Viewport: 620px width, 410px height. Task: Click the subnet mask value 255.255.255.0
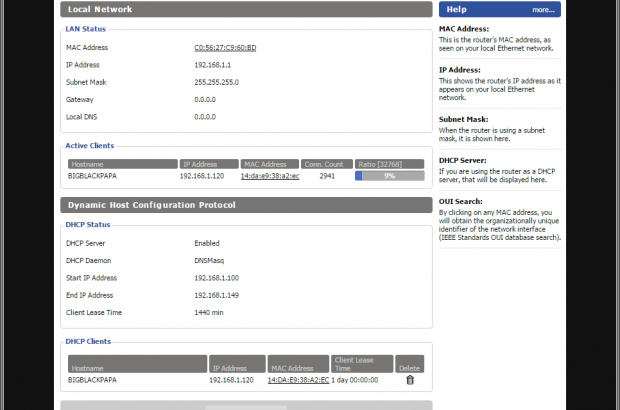point(216,82)
